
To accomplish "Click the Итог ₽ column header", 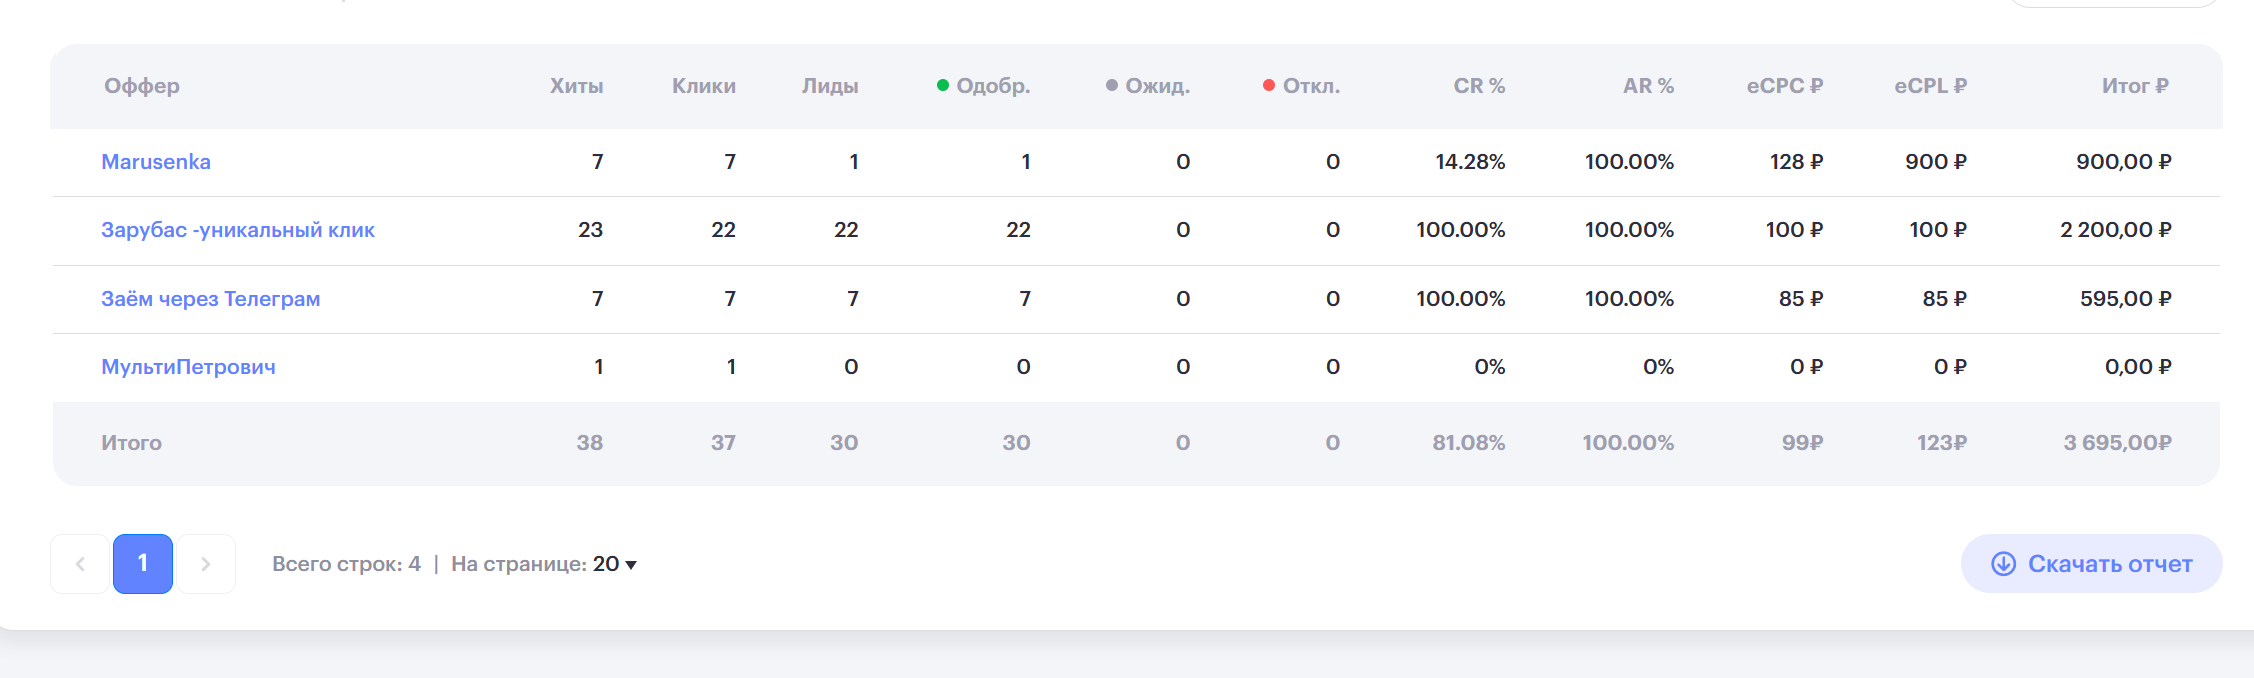I will pos(2135,86).
